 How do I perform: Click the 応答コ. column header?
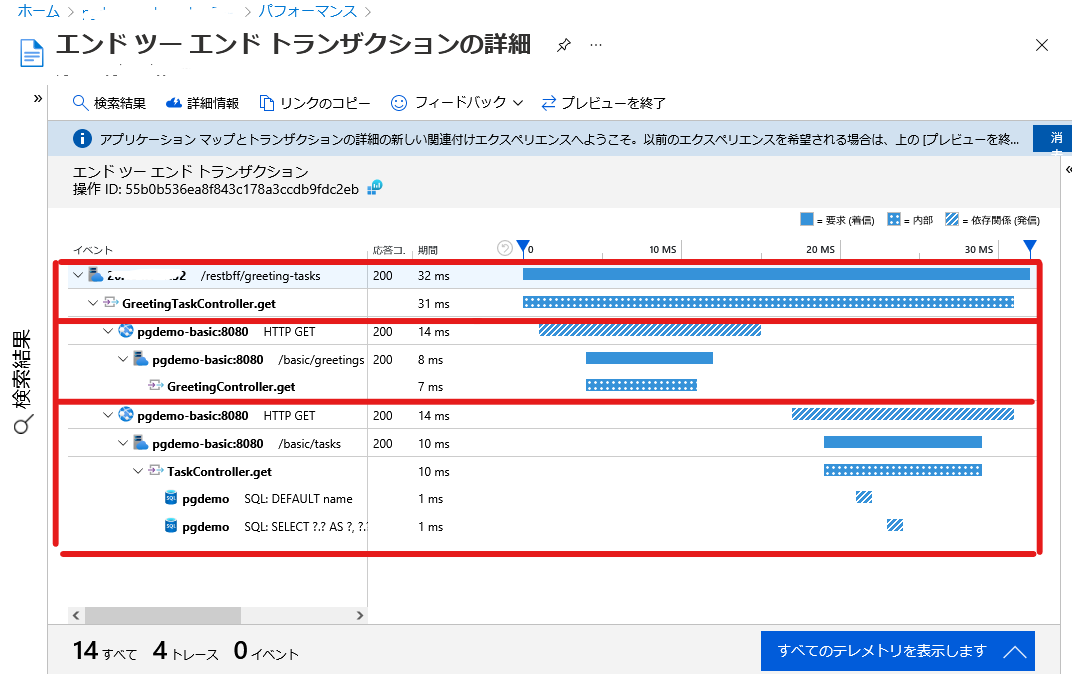coord(389,250)
